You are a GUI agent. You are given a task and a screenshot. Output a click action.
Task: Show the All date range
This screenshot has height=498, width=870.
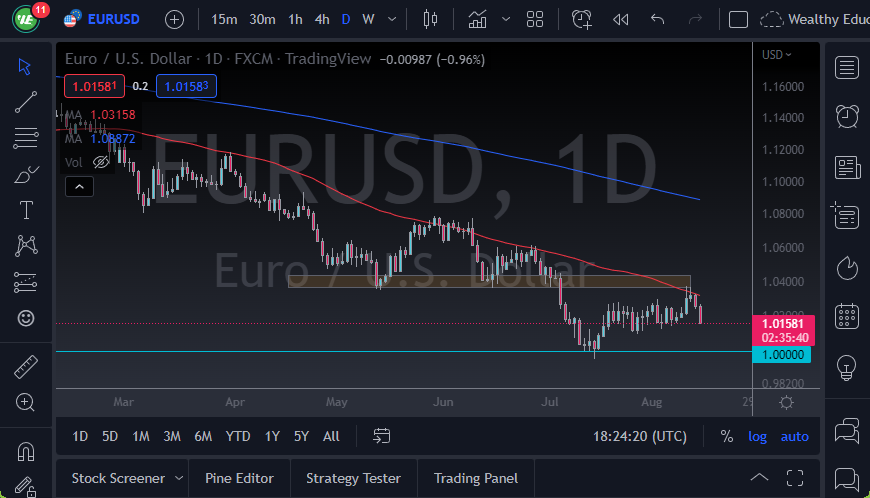click(x=331, y=436)
